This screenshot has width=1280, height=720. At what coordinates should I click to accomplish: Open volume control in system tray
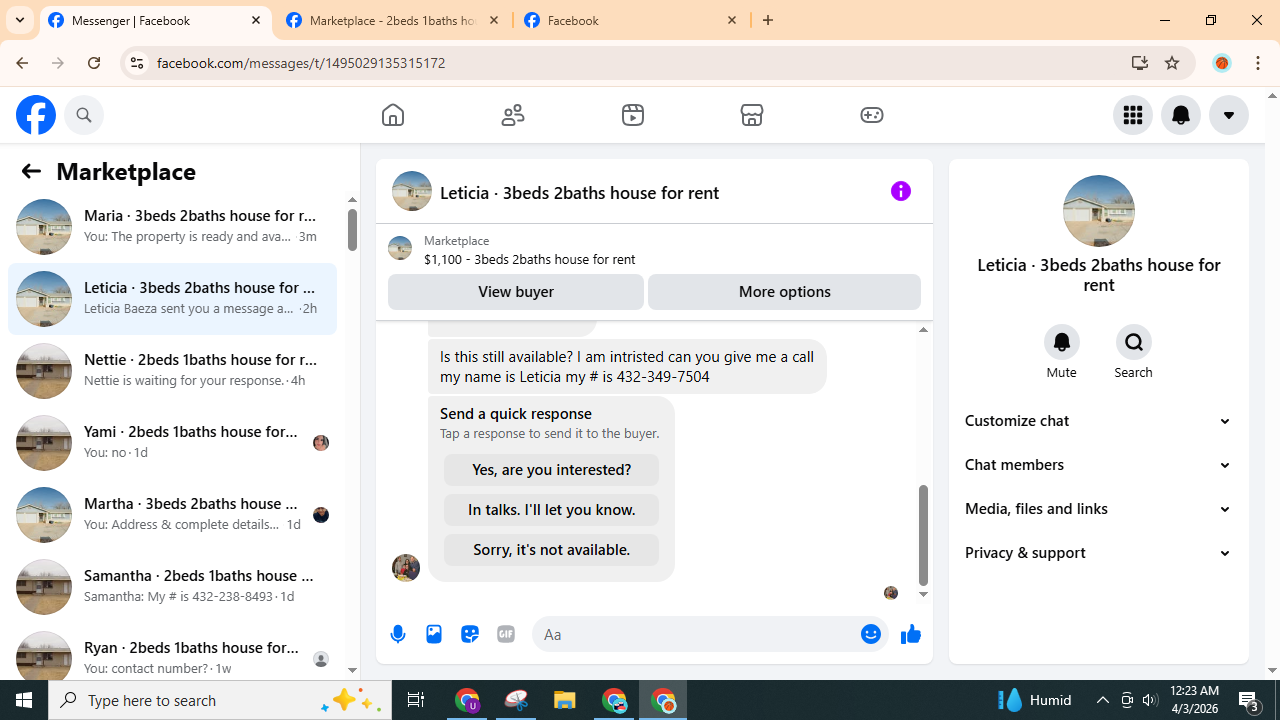(x=1150, y=700)
